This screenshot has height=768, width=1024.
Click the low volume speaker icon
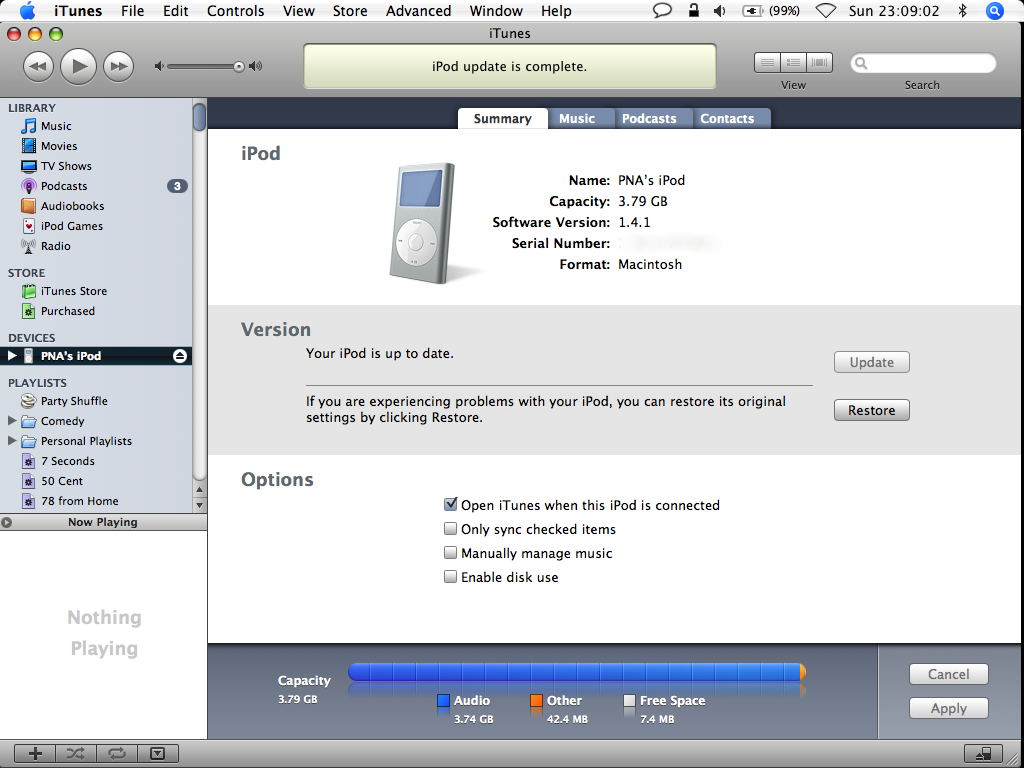159,66
